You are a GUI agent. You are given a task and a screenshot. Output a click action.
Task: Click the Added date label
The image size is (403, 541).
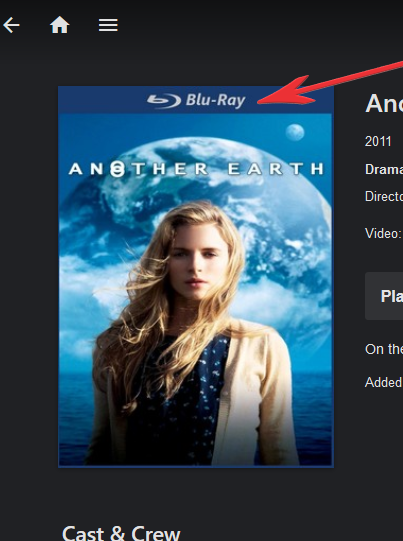(x=384, y=382)
